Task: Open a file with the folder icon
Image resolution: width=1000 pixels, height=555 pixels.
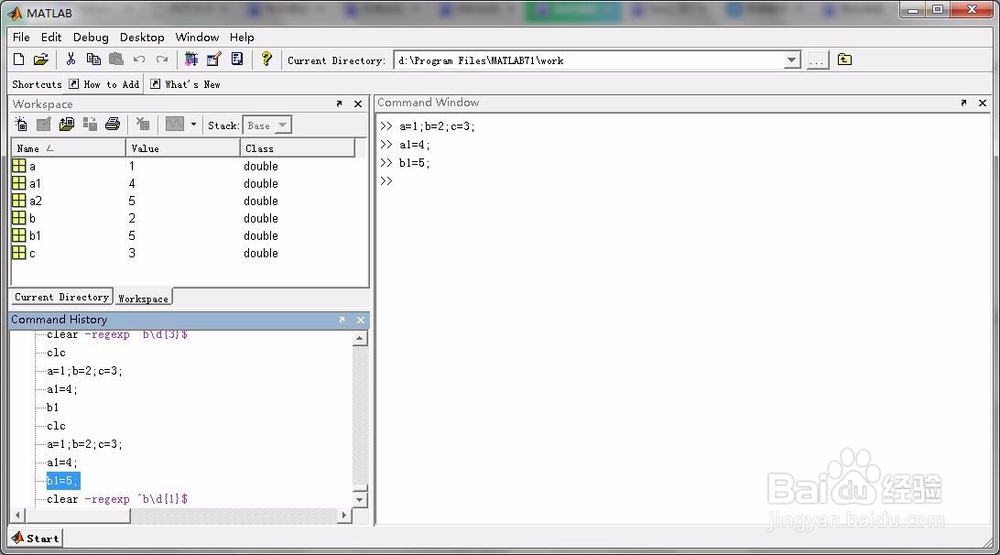Action: (41, 59)
